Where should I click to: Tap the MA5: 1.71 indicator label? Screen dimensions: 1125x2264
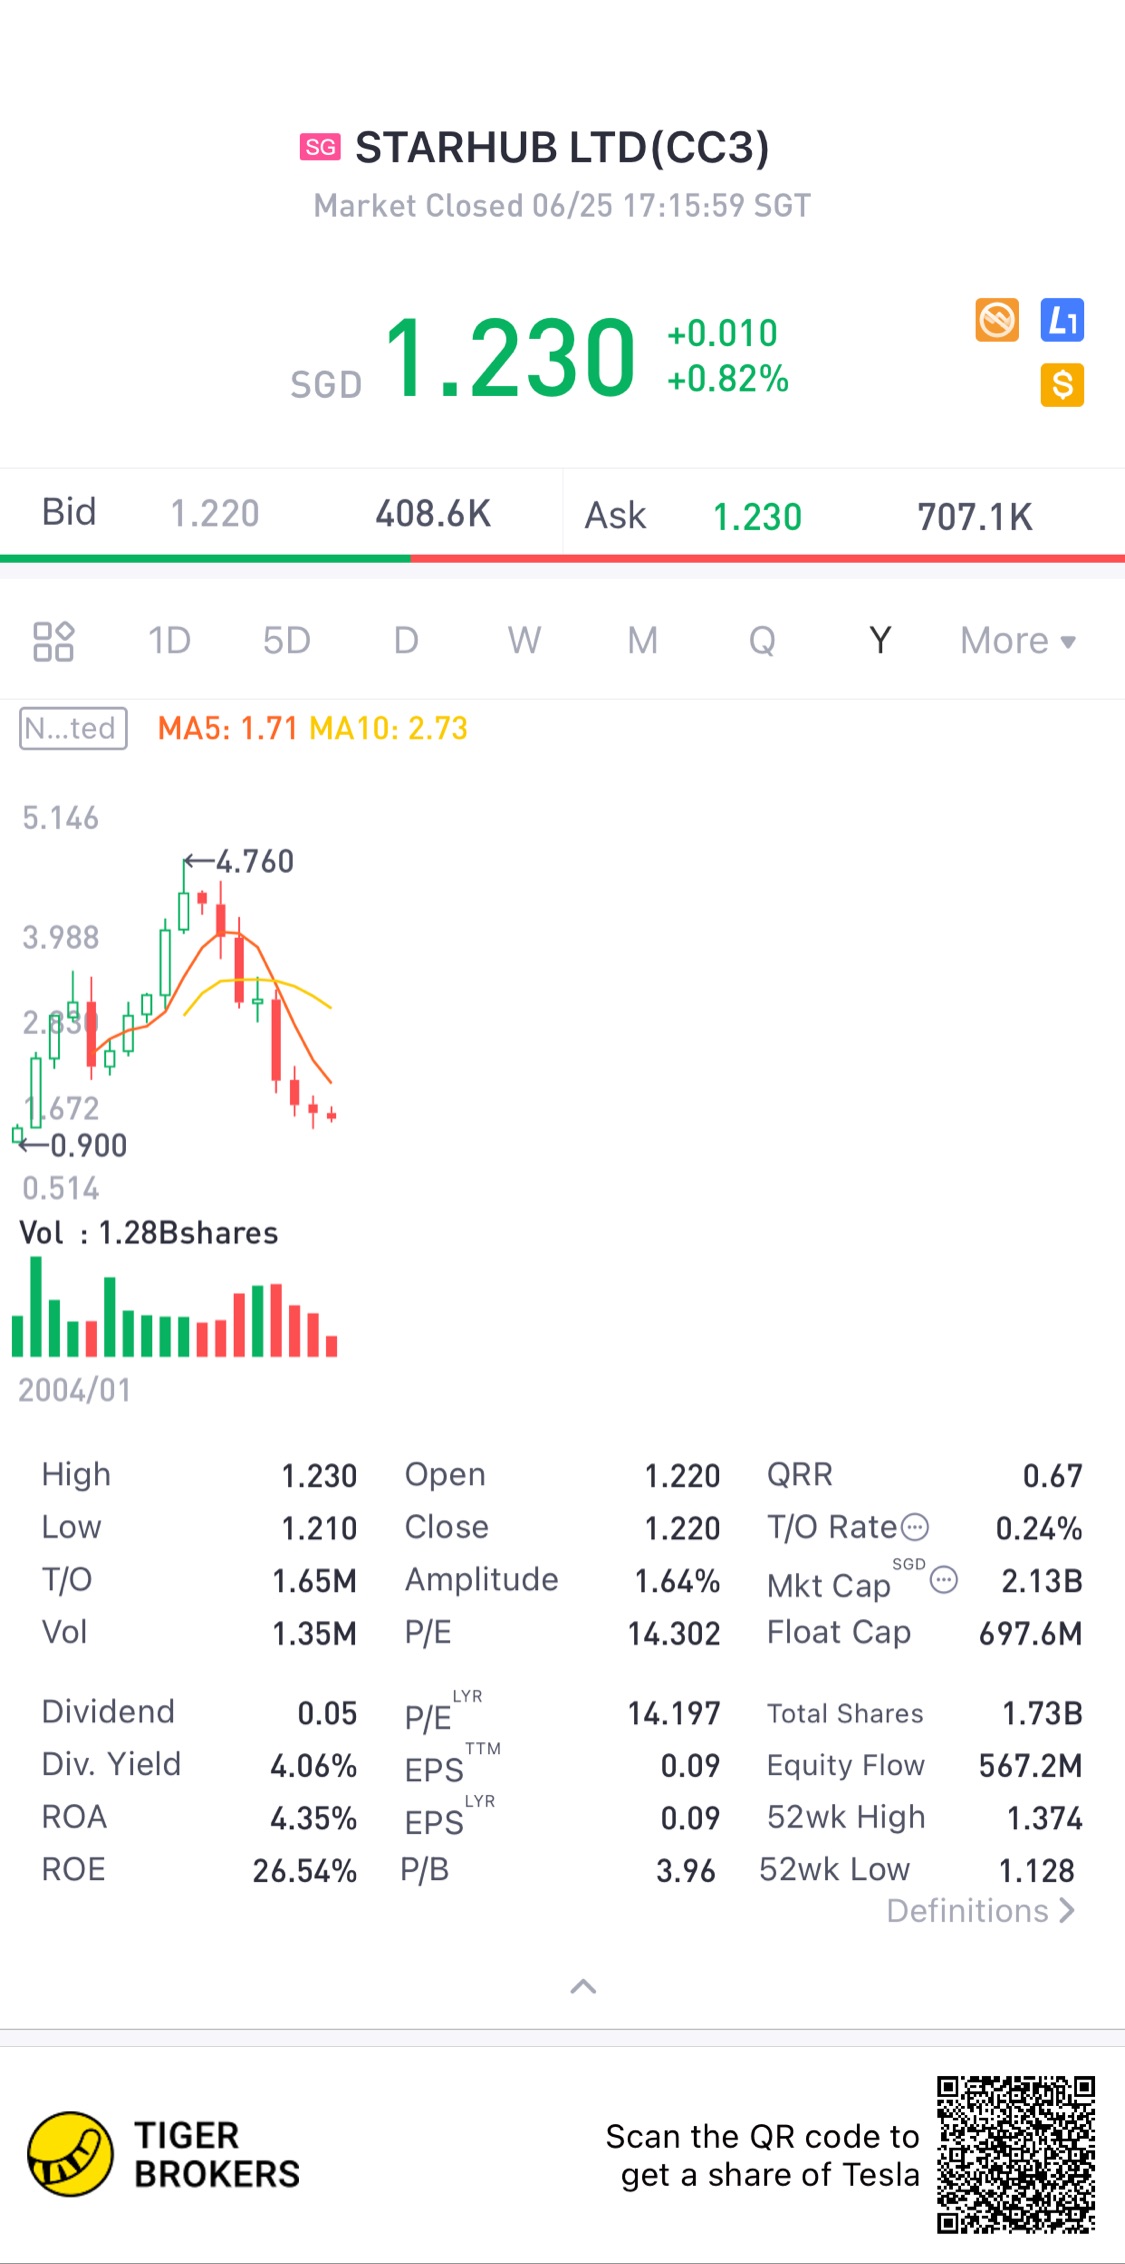[x=228, y=728]
